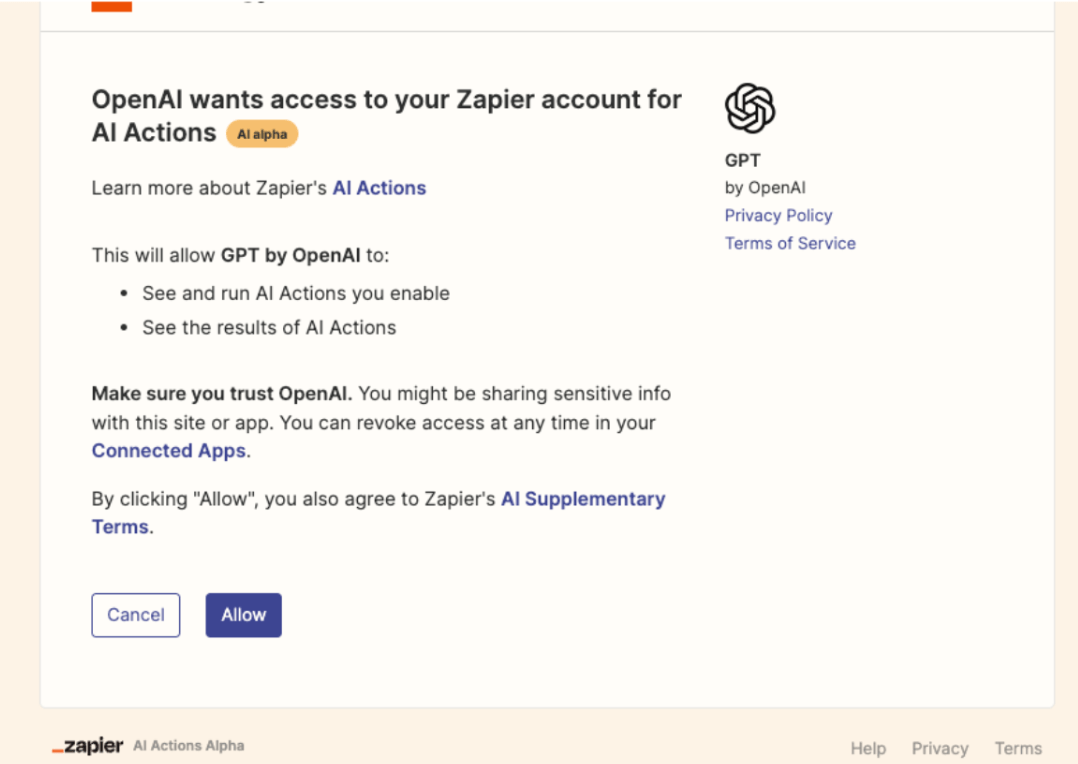Image resolution: width=1078 pixels, height=764 pixels.
Task: Open the AI Supplementary Terms link
Action: (x=583, y=498)
